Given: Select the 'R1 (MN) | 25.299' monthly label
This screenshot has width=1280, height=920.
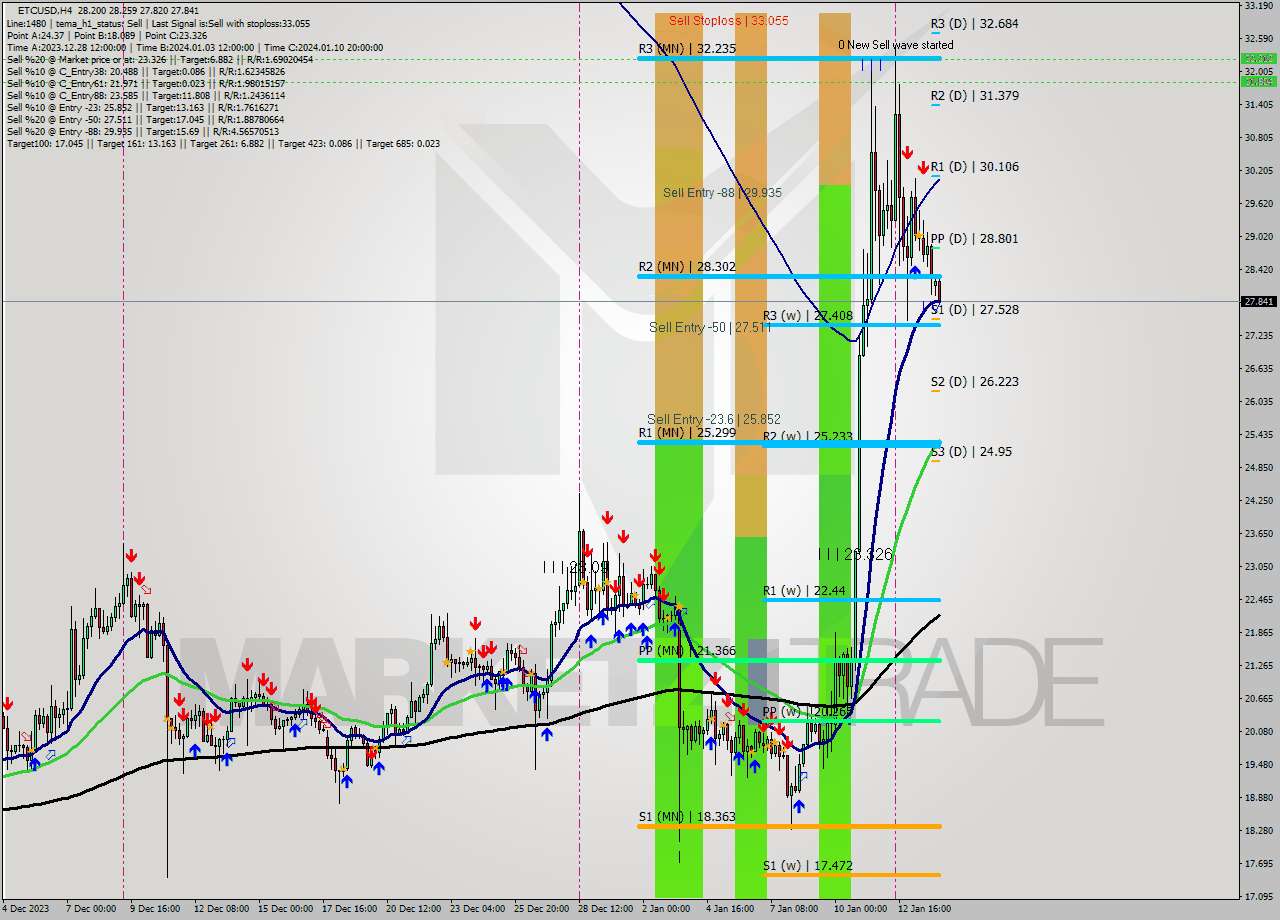Looking at the screenshot, I should coord(687,432).
